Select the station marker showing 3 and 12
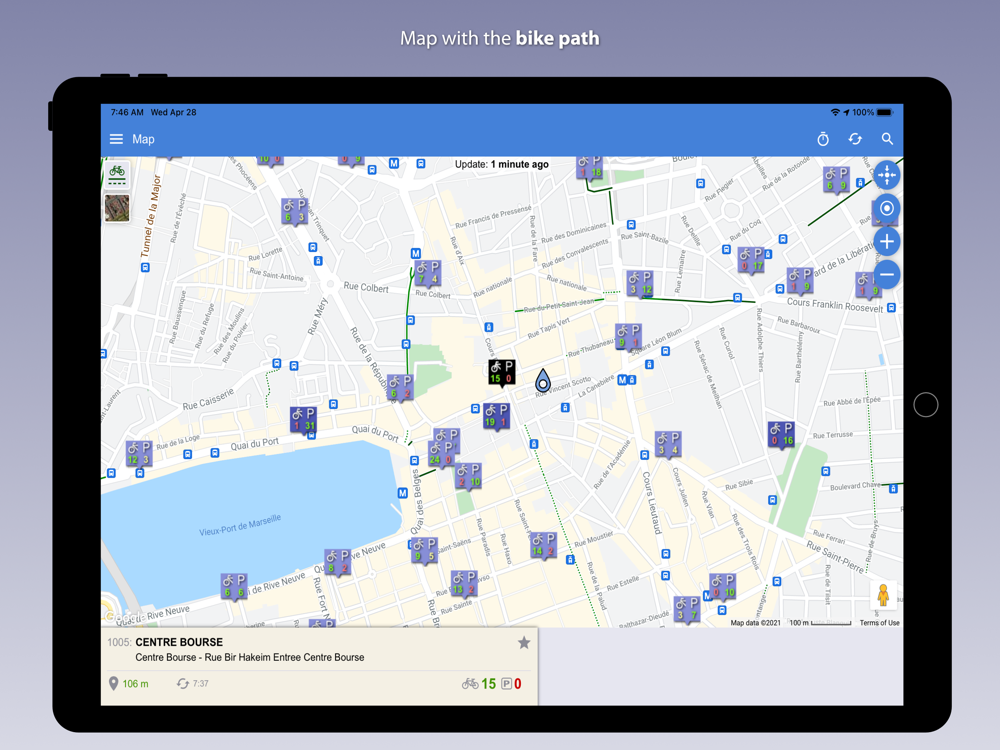The image size is (1000, 750). [640, 284]
